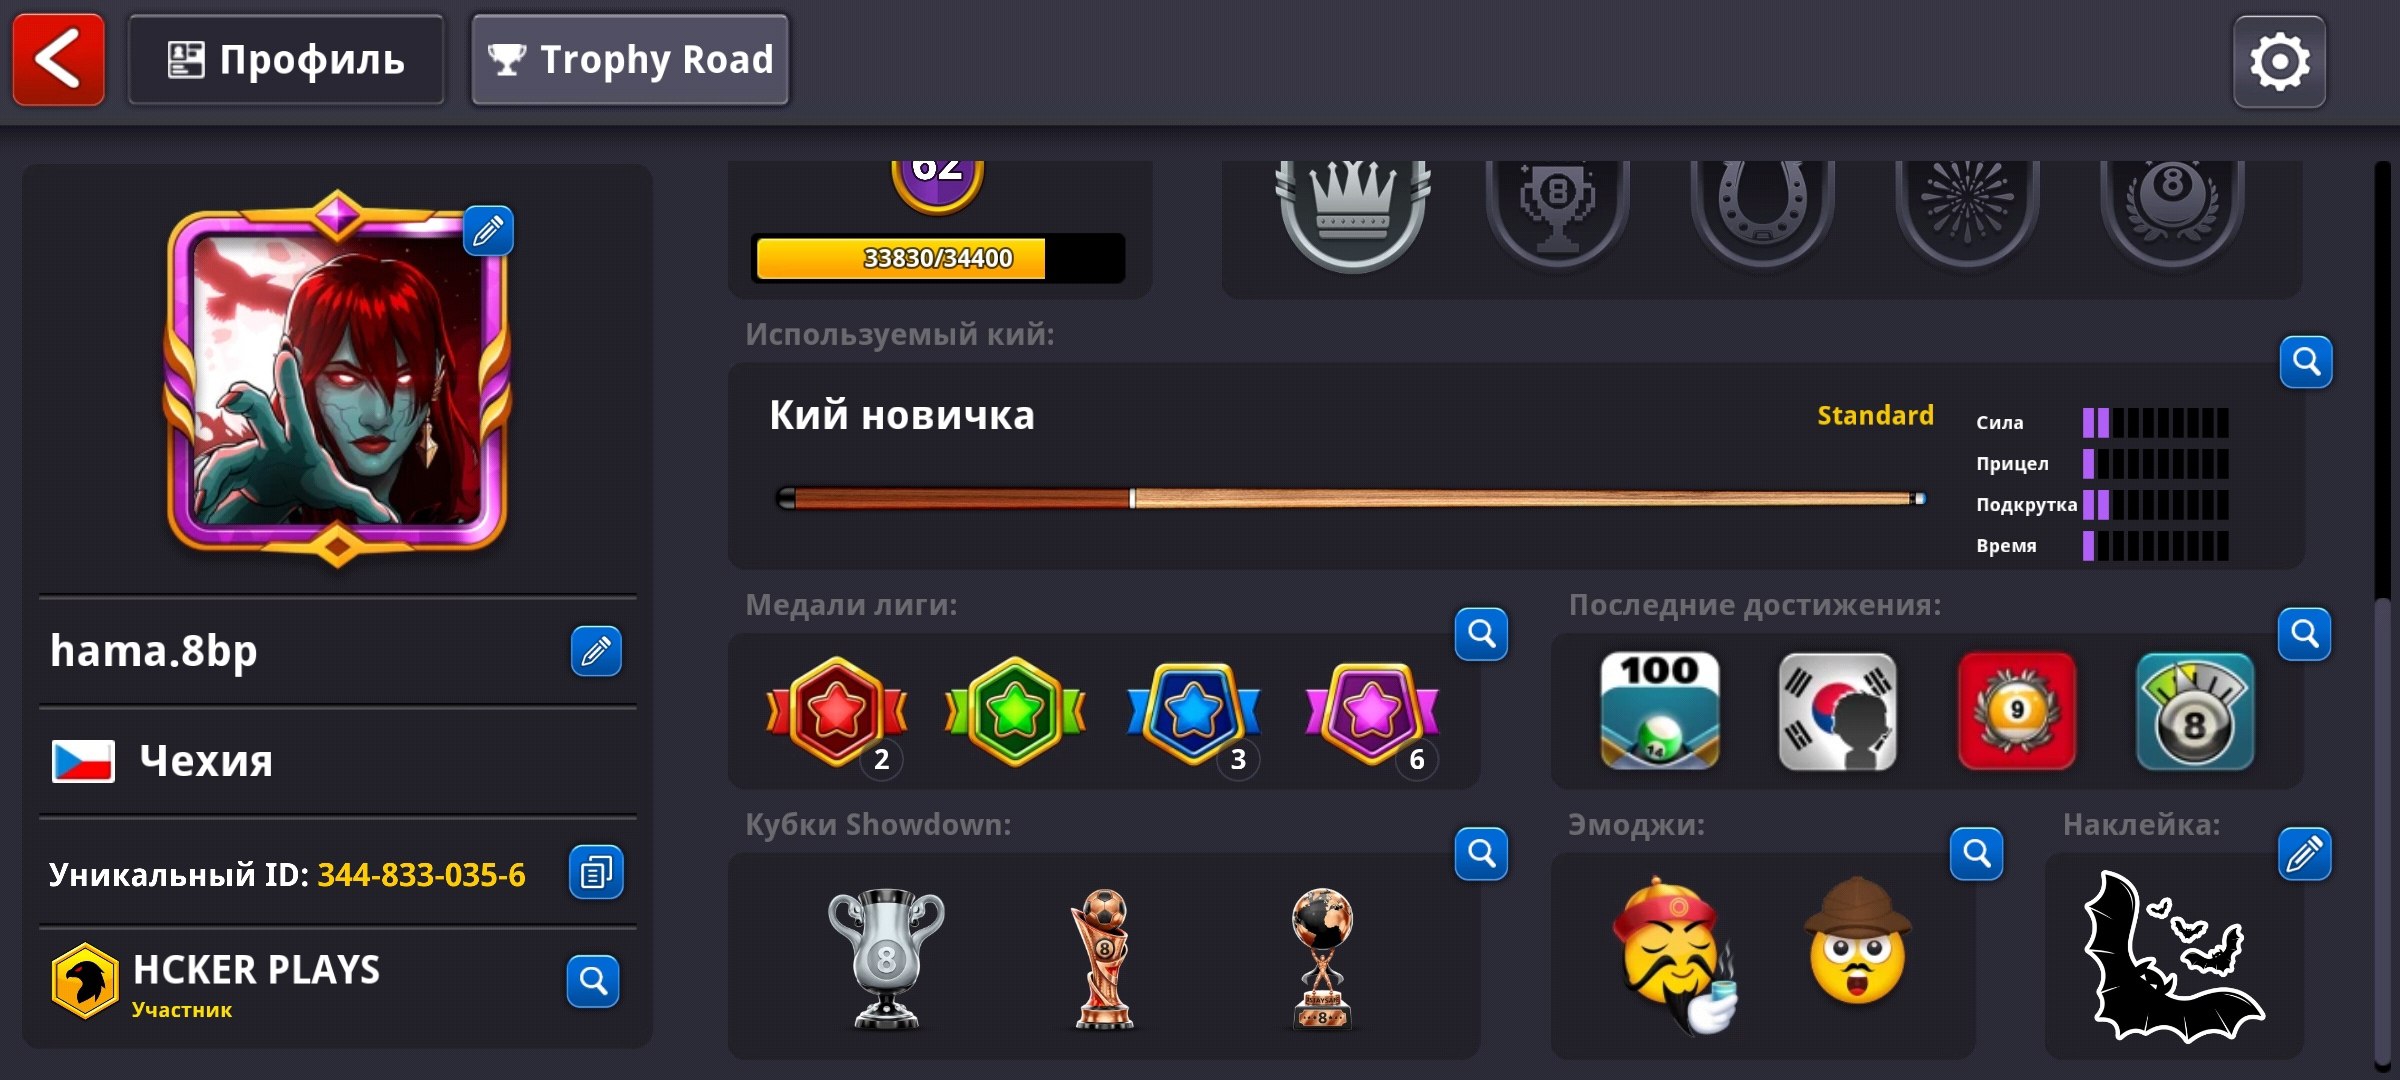This screenshot has width=2400, height=1080.
Task: View all league medals via magnifier
Action: (1481, 633)
